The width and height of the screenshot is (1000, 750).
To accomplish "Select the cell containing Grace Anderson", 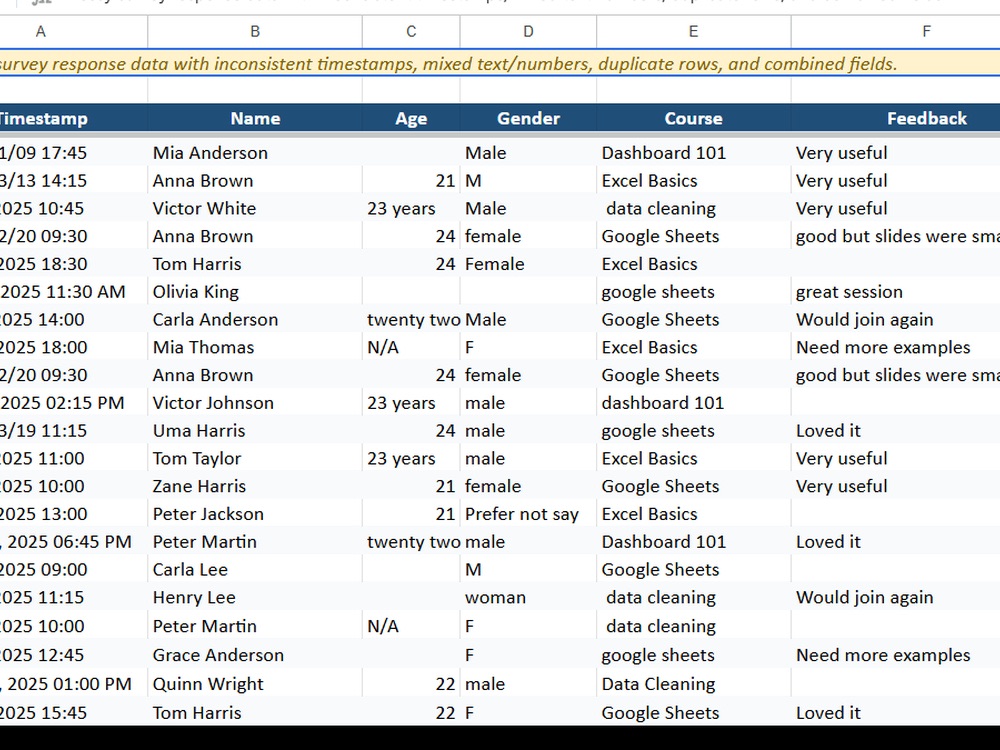I will [x=254, y=655].
